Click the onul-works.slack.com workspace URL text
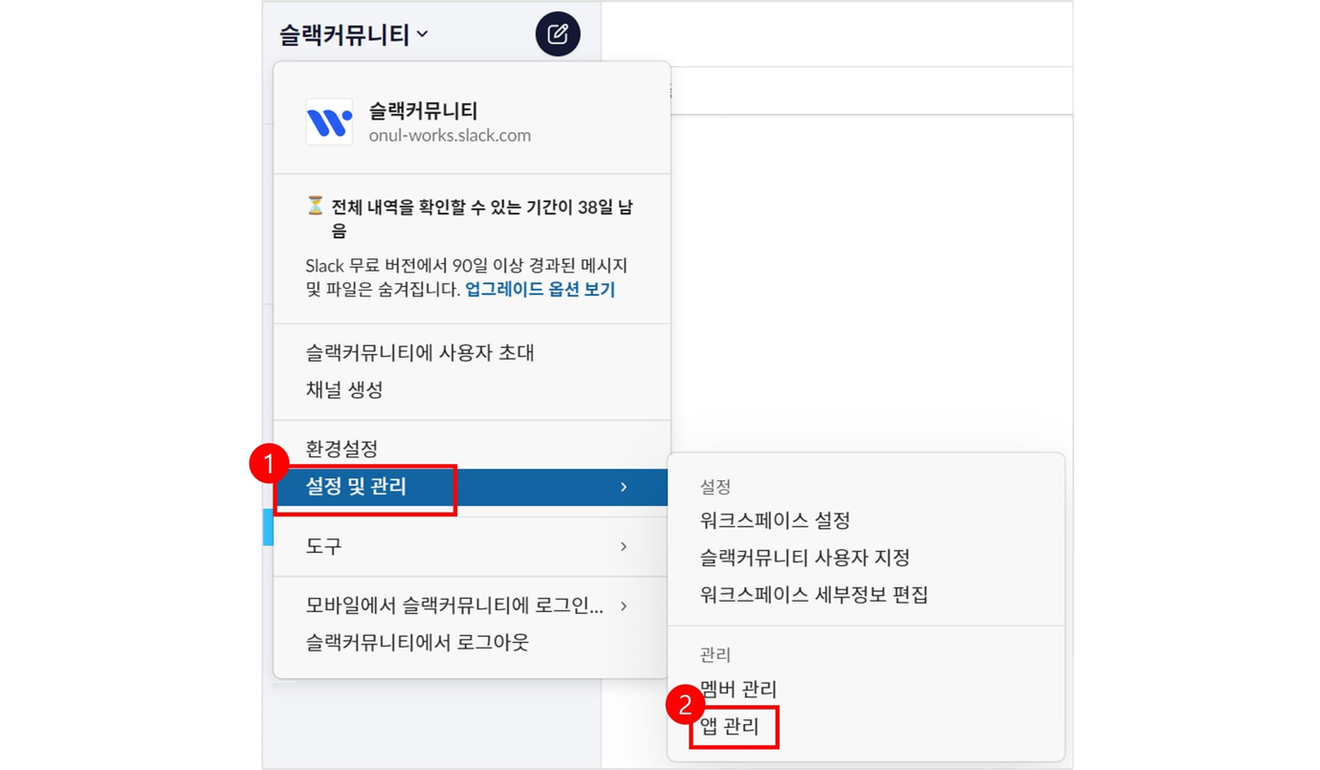The height and width of the screenshot is (770, 1320). pos(450,136)
